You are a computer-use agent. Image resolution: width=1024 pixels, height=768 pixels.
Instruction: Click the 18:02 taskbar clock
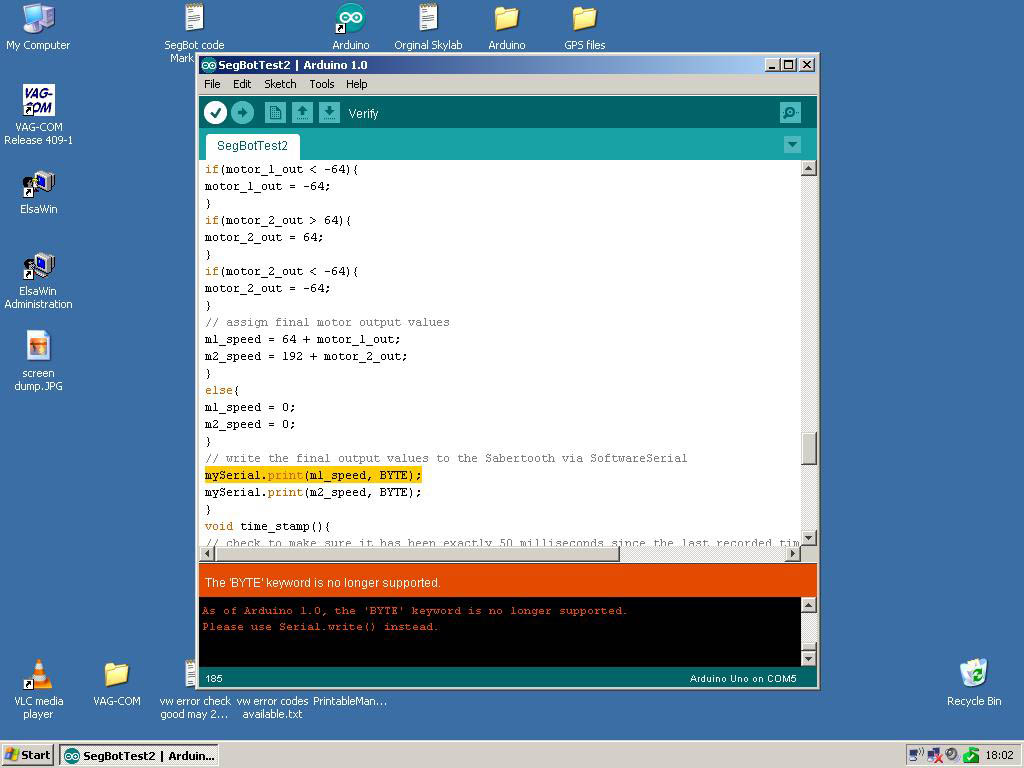click(999, 756)
